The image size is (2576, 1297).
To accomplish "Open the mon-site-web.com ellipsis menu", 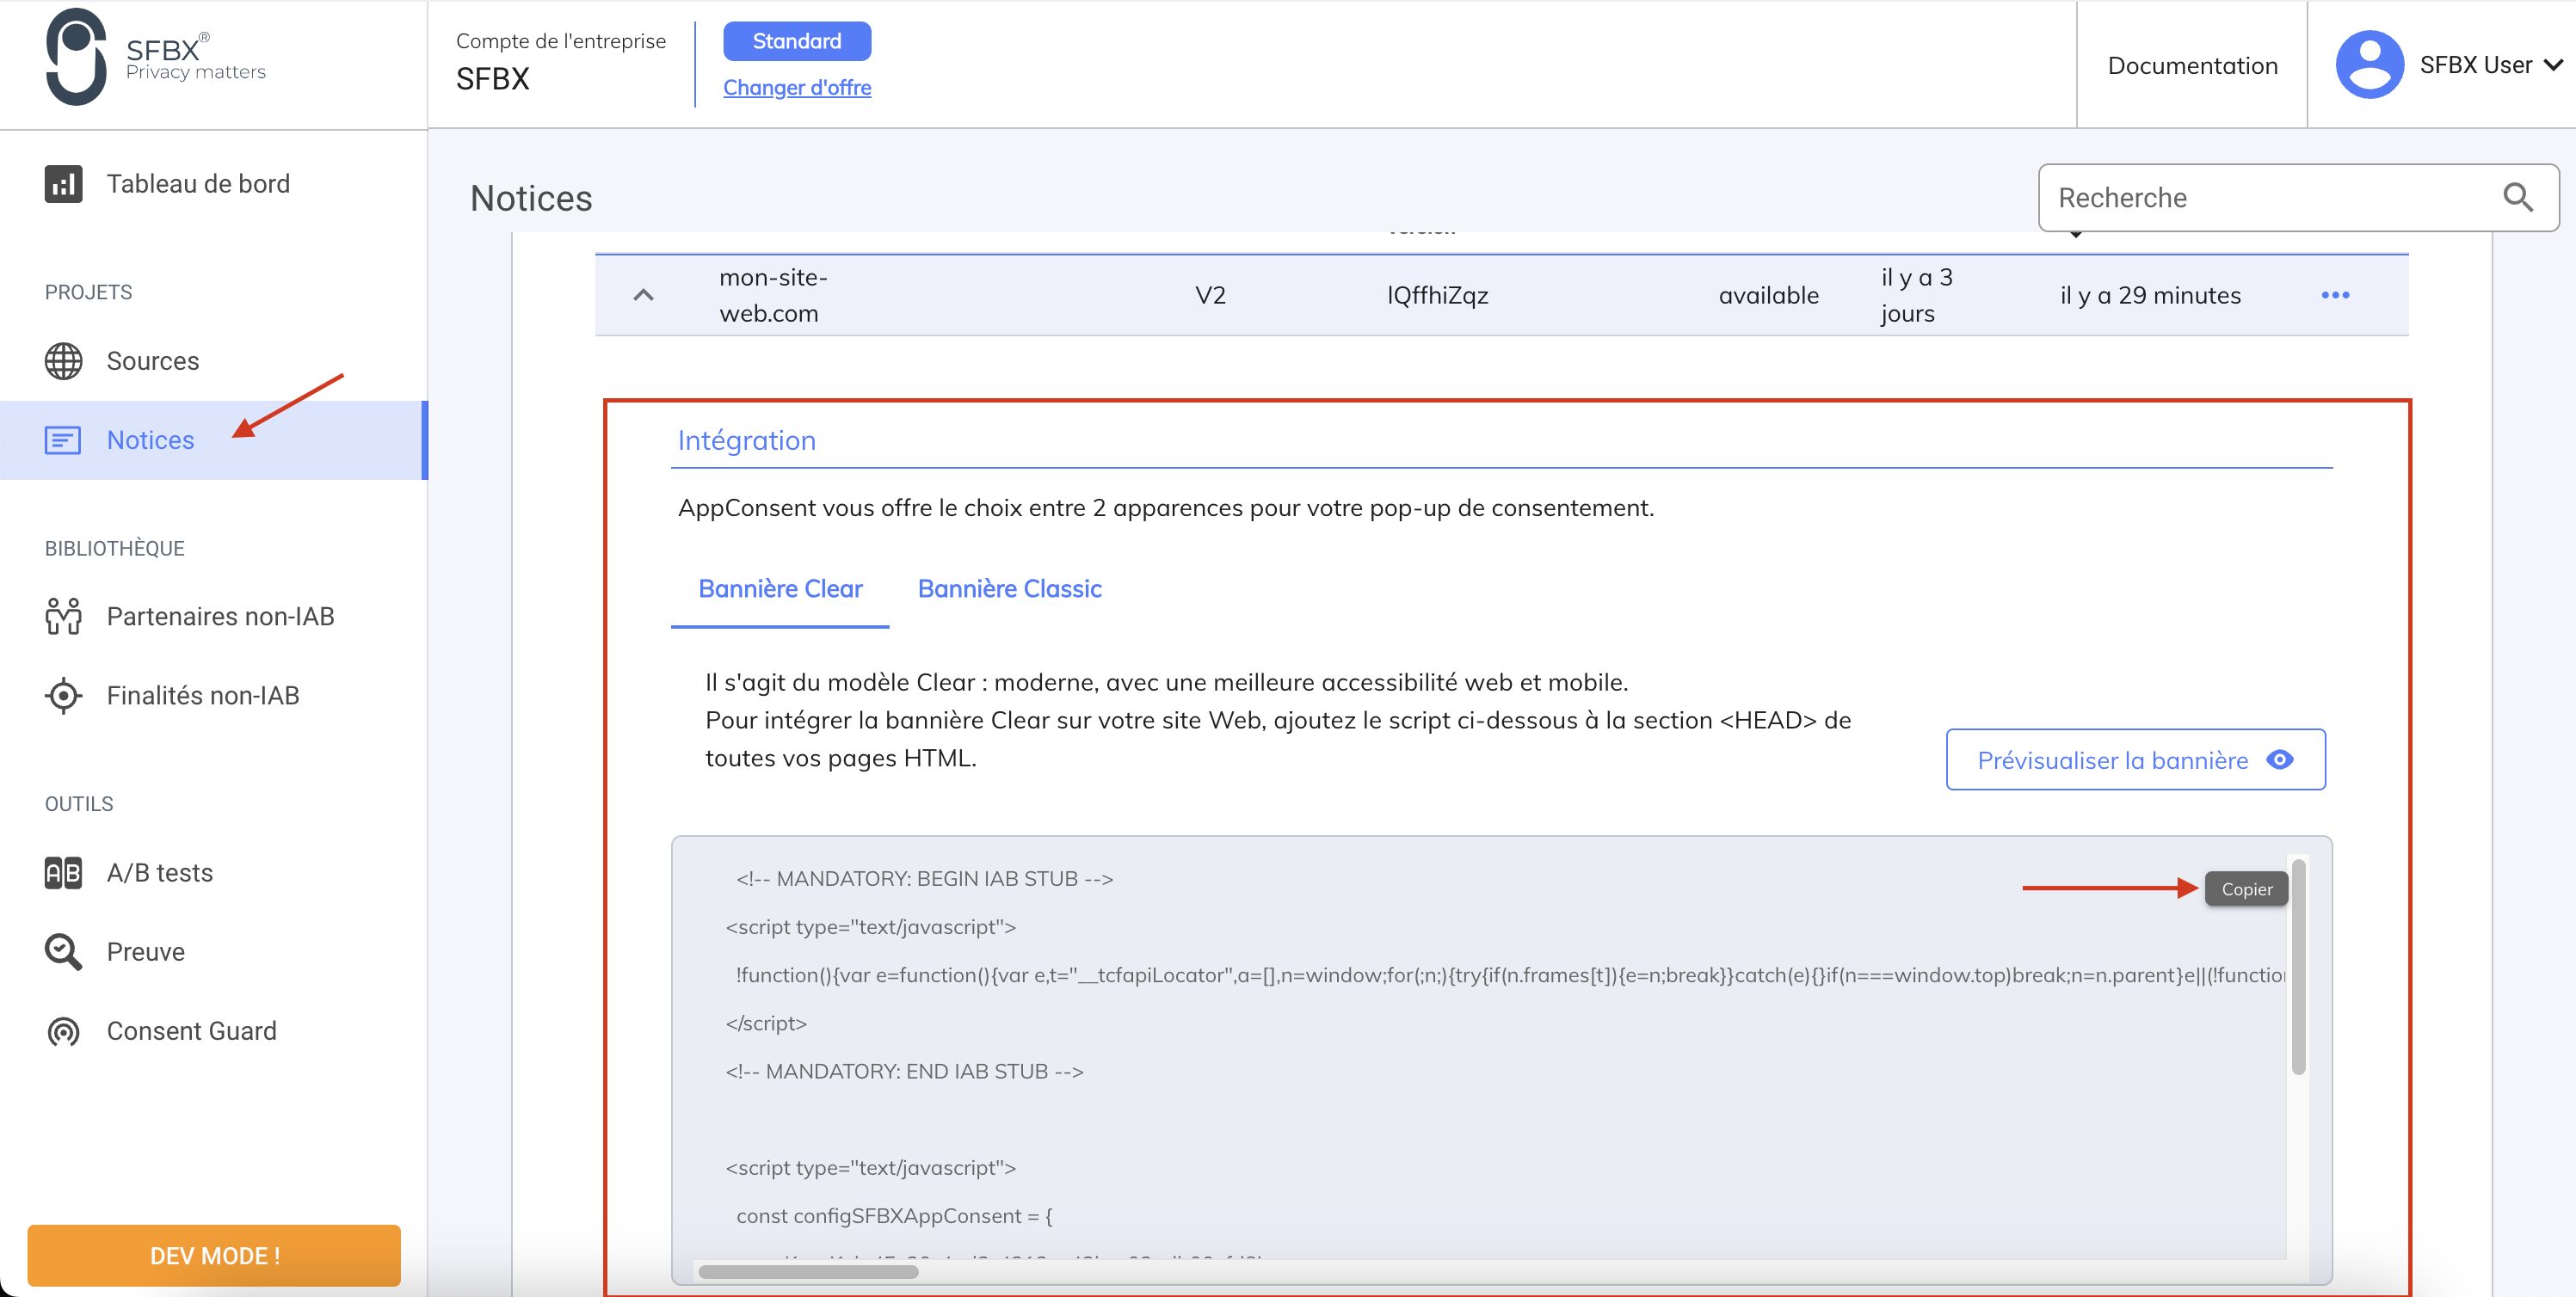I will [x=2336, y=294].
